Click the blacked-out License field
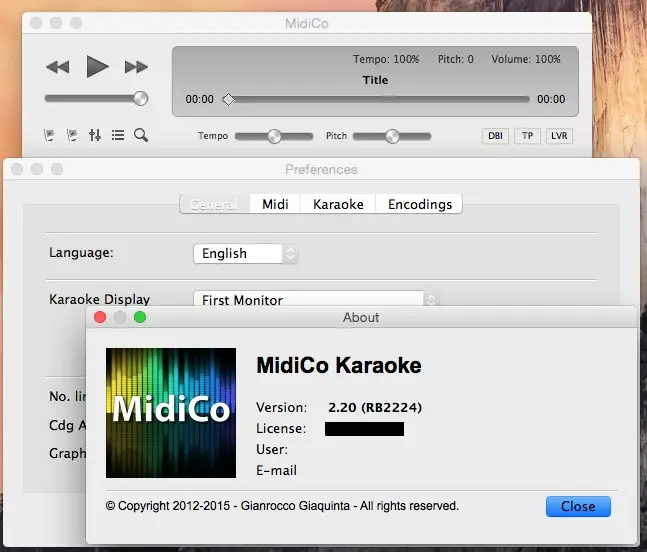Viewport: 647px width, 552px height. click(x=364, y=429)
